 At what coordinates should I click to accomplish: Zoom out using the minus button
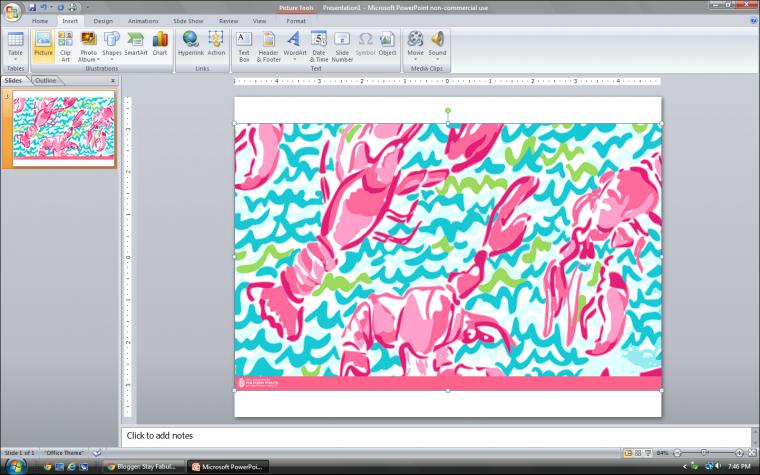coord(678,453)
